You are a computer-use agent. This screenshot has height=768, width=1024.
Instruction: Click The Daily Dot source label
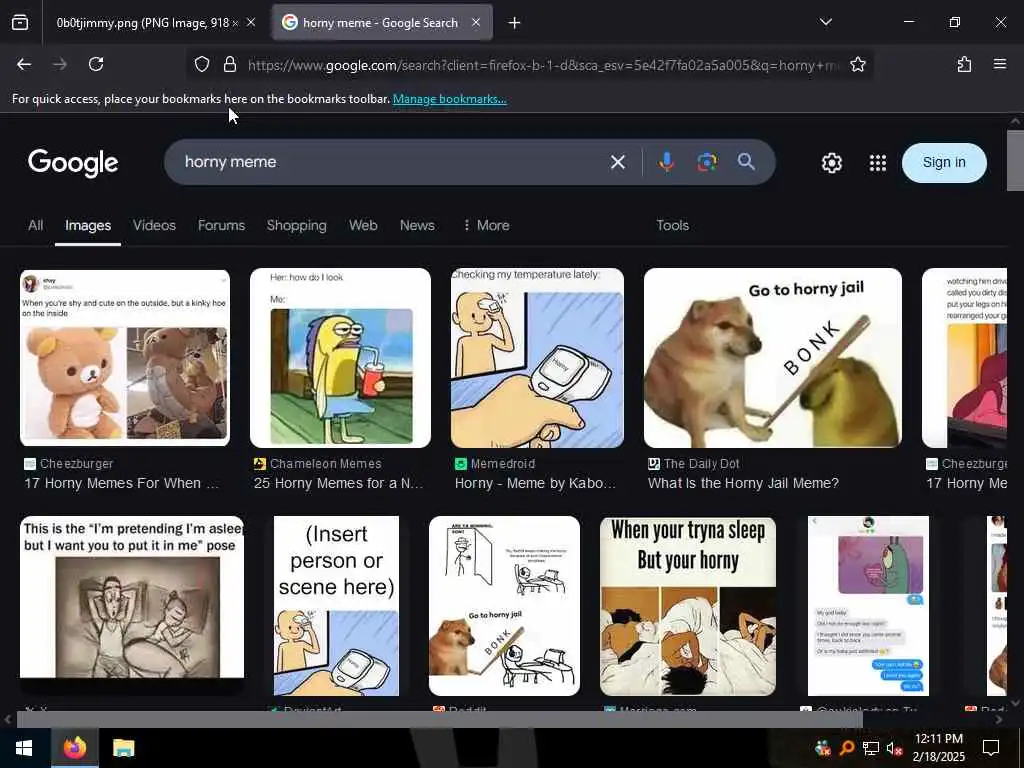tap(701, 464)
